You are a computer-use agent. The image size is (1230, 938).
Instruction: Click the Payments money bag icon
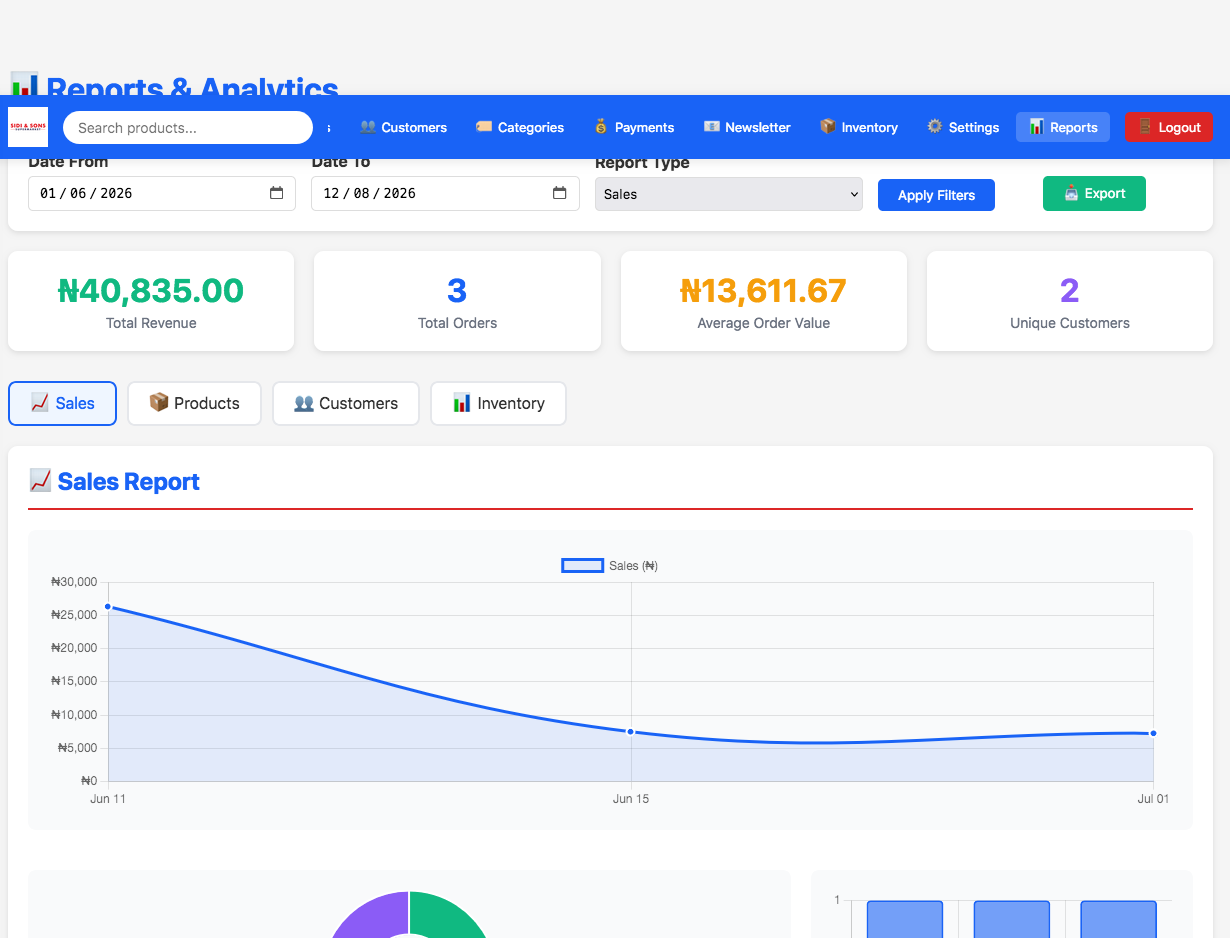pos(601,127)
